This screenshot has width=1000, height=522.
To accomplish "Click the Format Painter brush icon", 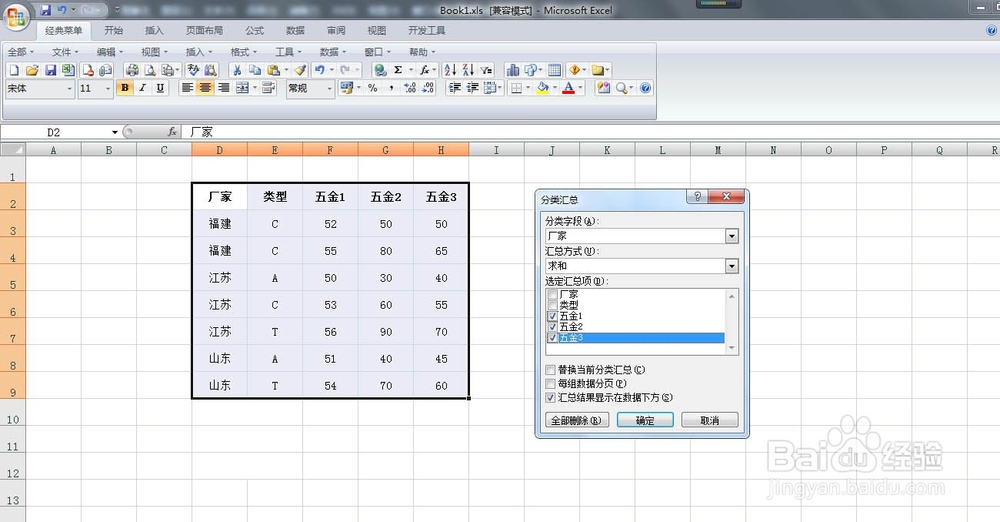I will click(x=300, y=70).
